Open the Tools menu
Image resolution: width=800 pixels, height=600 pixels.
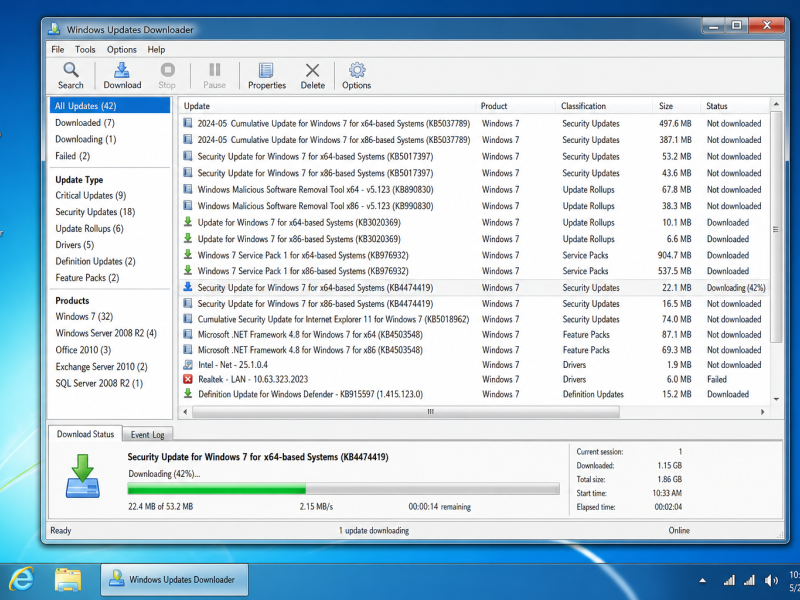pyautogui.click(x=85, y=49)
